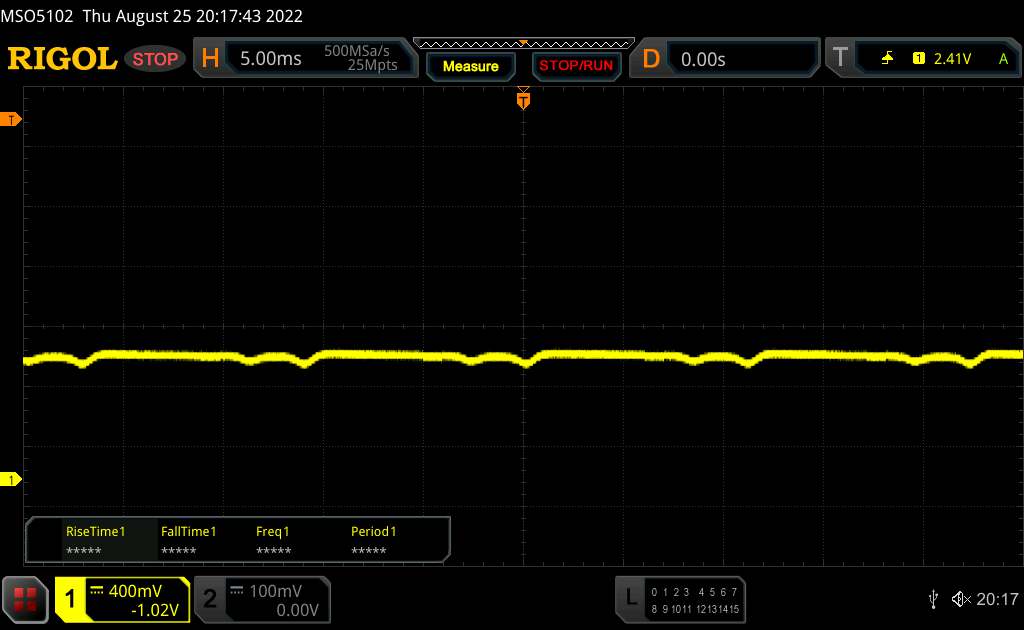
Task: Click channel 1 DC coupling icon
Action: pyautogui.click(x=97, y=591)
